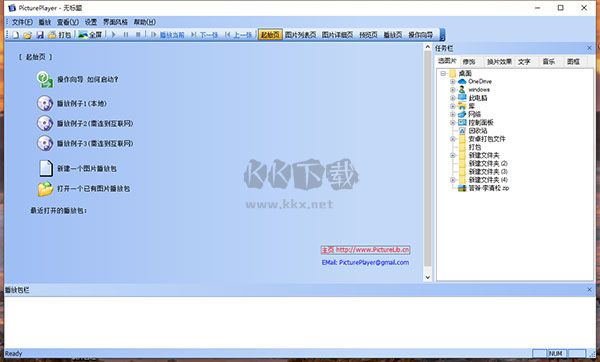Open the 设置 menu

(91, 22)
